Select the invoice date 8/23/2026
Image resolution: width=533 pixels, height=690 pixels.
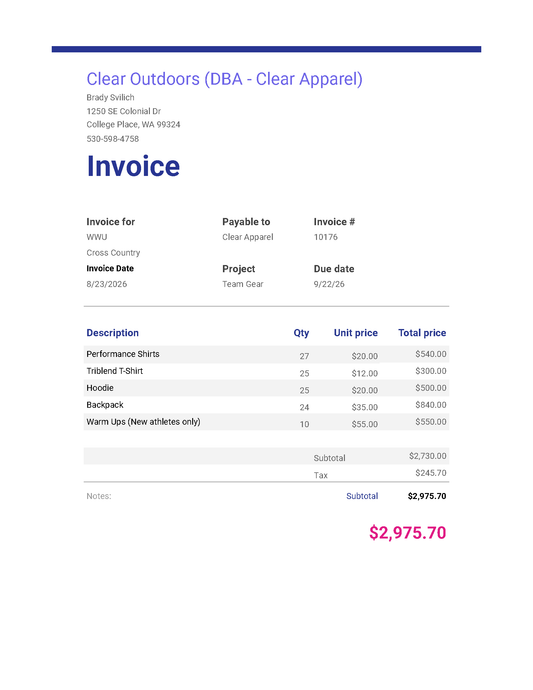[x=107, y=284]
